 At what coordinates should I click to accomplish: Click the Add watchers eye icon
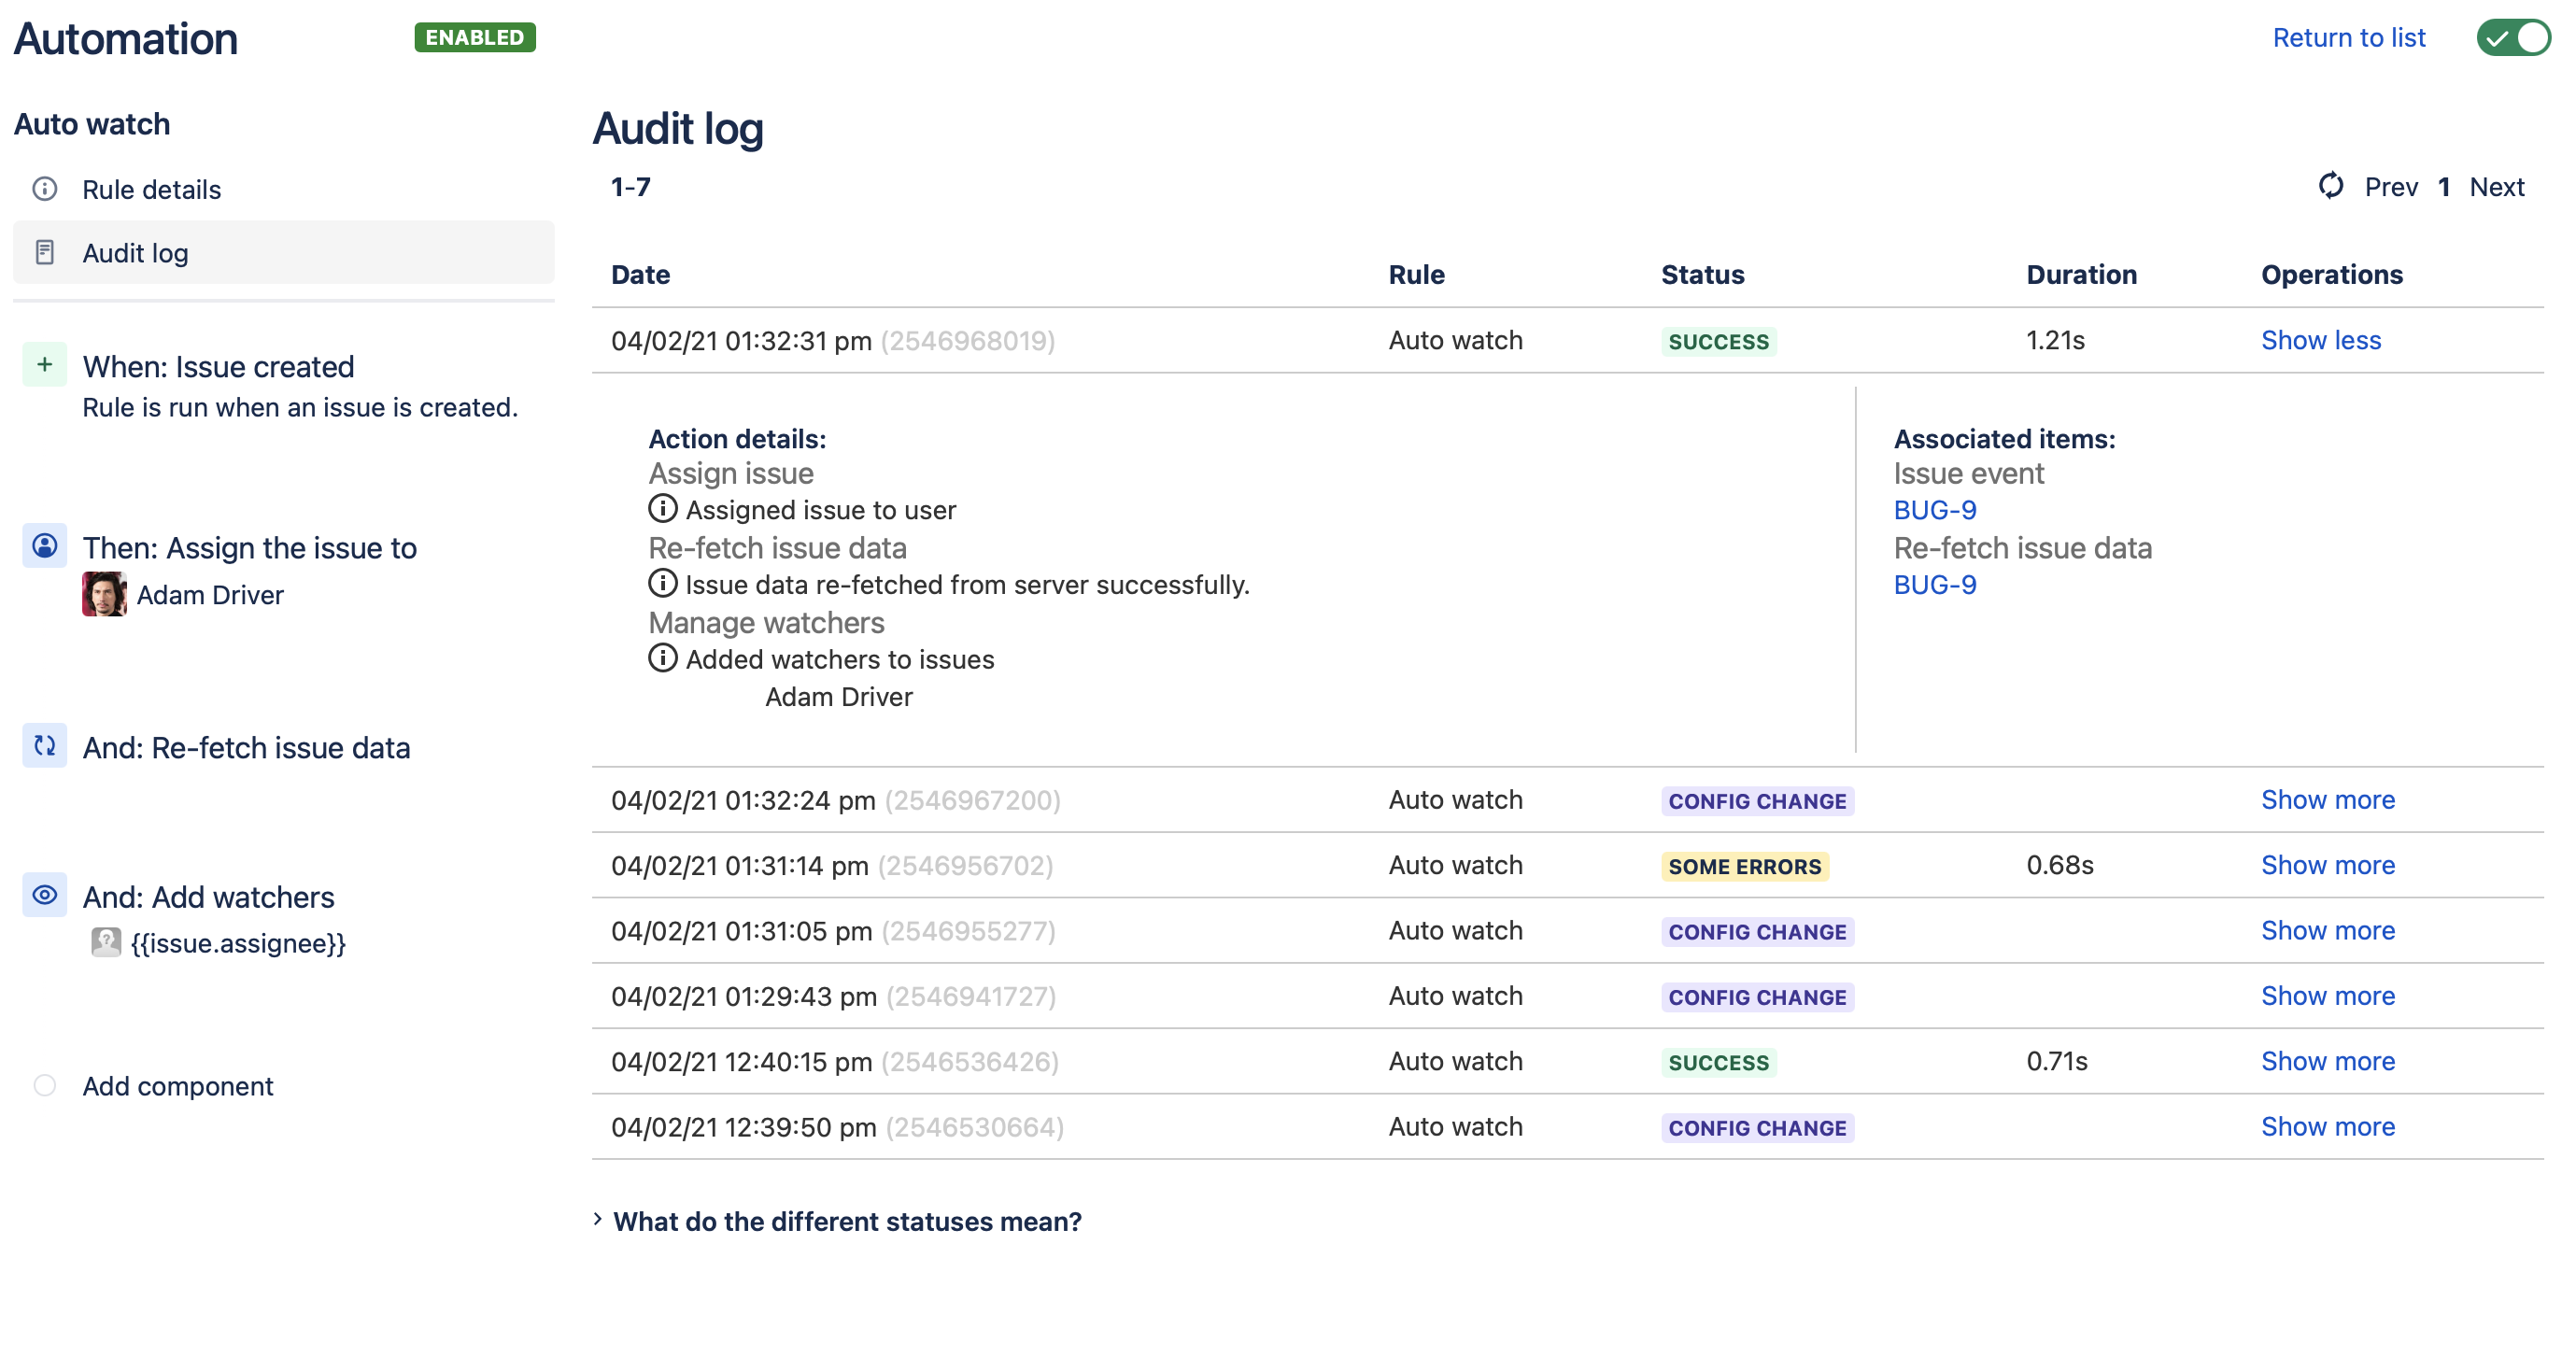[x=45, y=895]
